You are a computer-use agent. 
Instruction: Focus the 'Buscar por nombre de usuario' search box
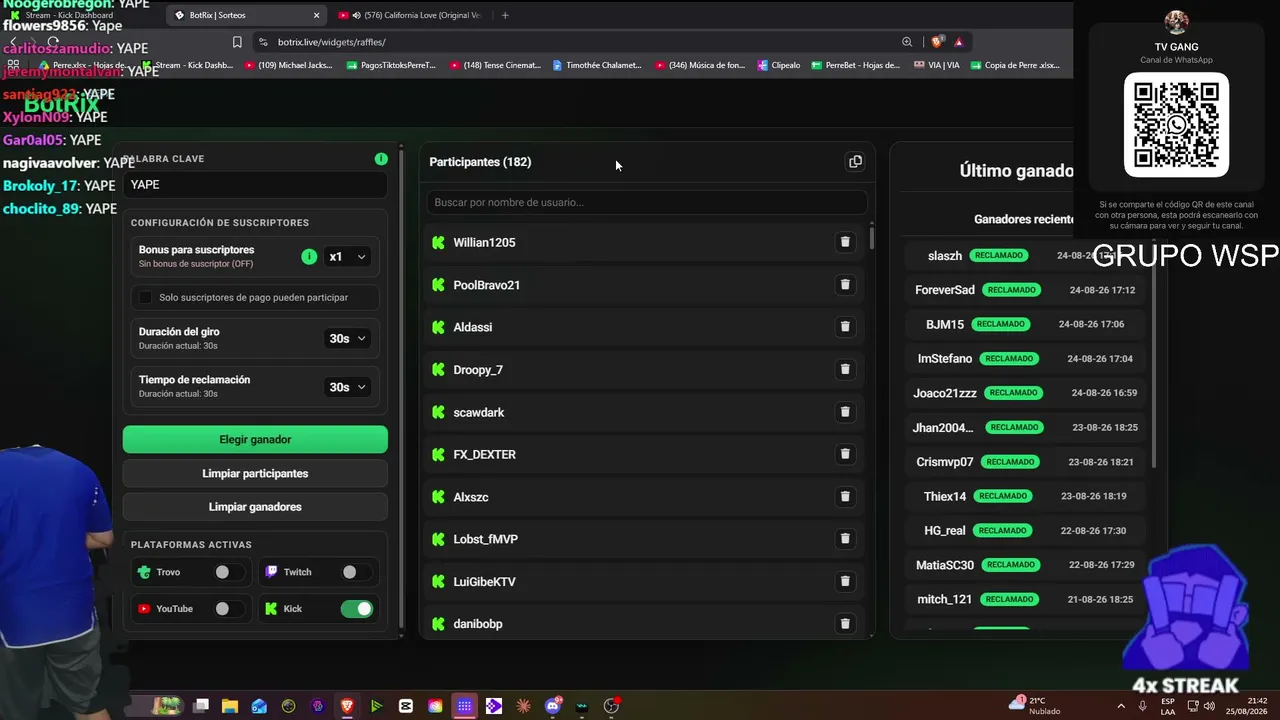point(647,202)
